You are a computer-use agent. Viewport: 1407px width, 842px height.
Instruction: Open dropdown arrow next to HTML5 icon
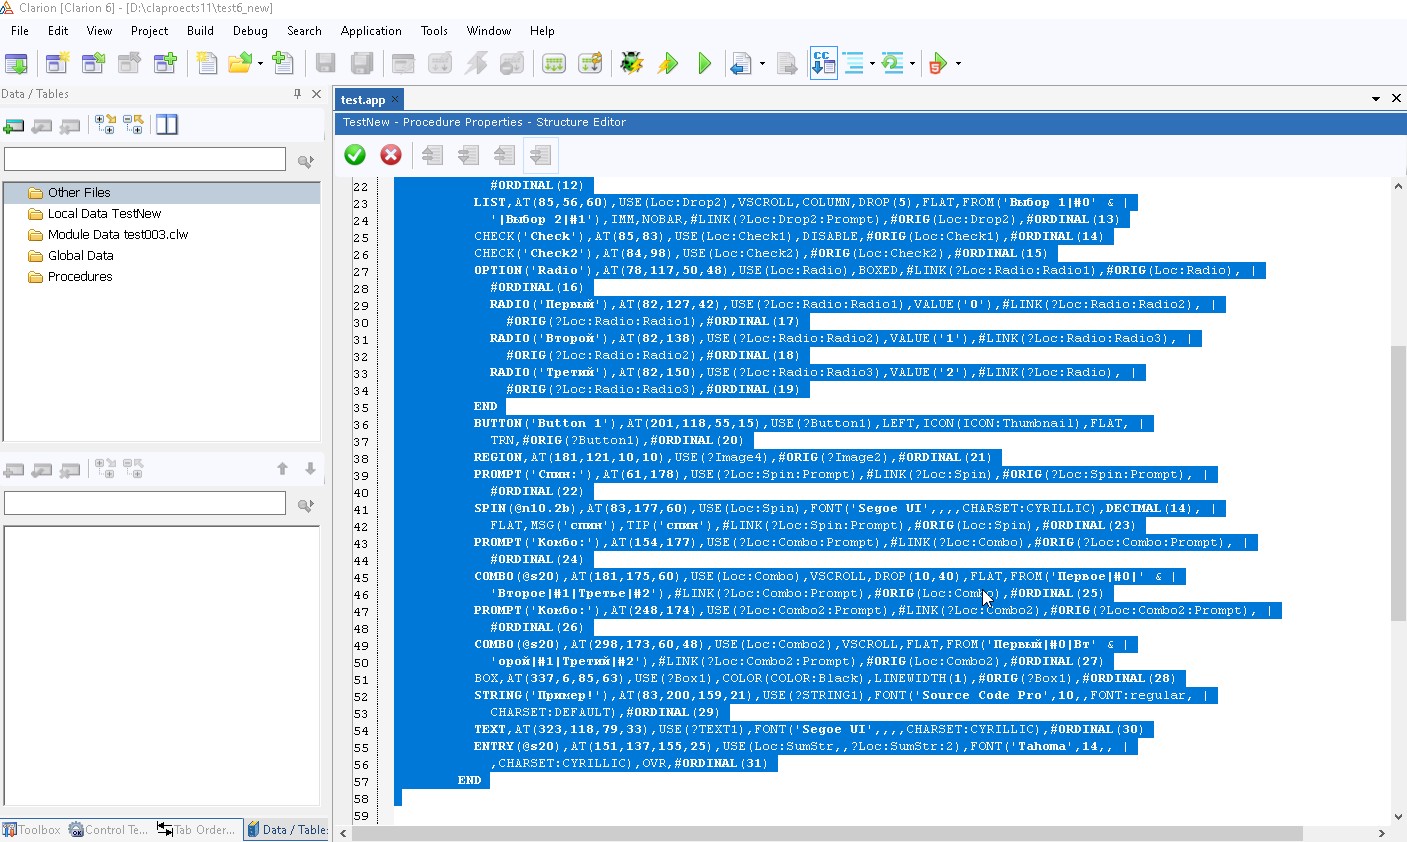pos(958,64)
